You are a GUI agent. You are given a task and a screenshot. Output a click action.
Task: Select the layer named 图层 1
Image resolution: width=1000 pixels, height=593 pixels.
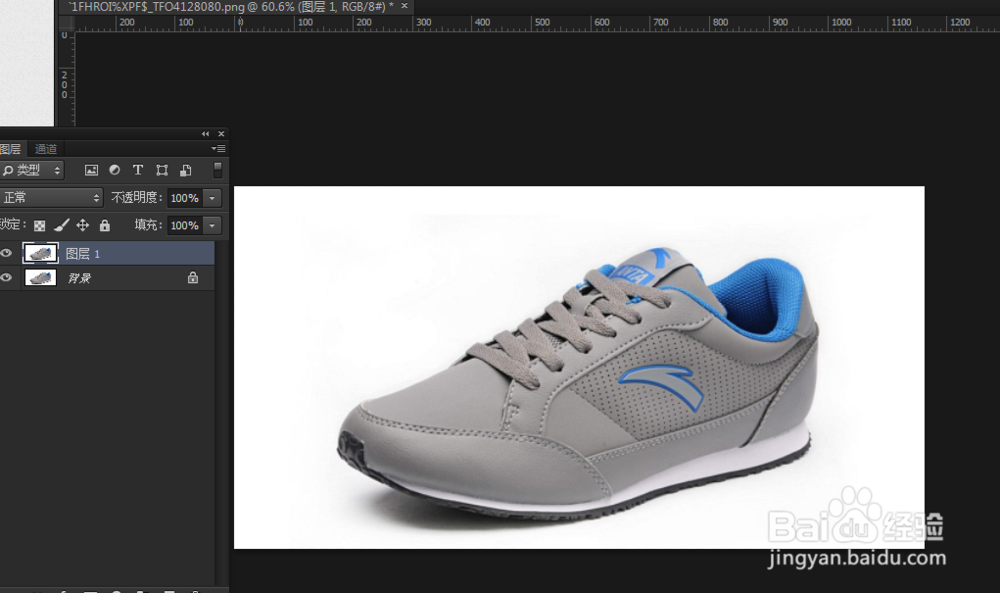tap(83, 254)
